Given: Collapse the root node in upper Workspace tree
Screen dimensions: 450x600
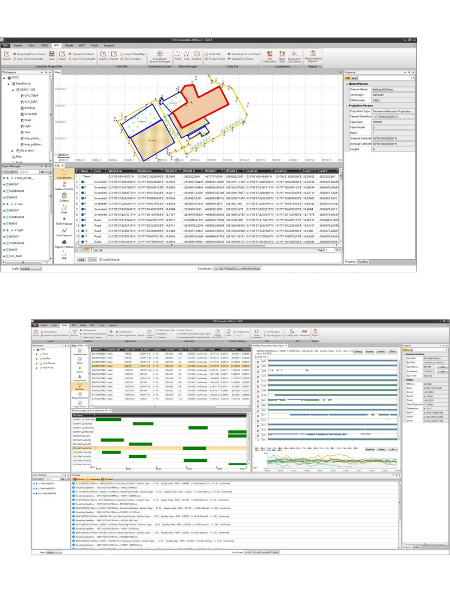Looking at the screenshot, I should [5, 78].
